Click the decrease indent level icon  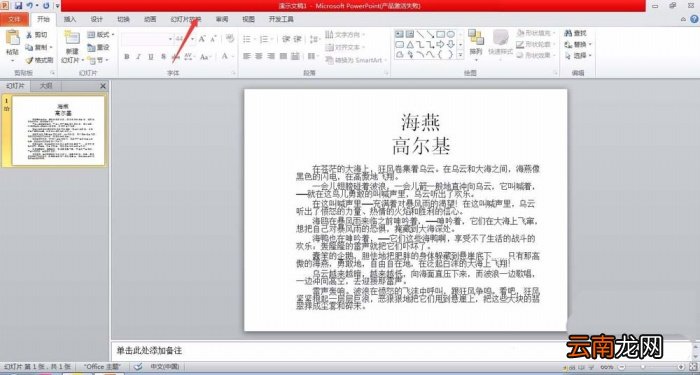pos(287,39)
